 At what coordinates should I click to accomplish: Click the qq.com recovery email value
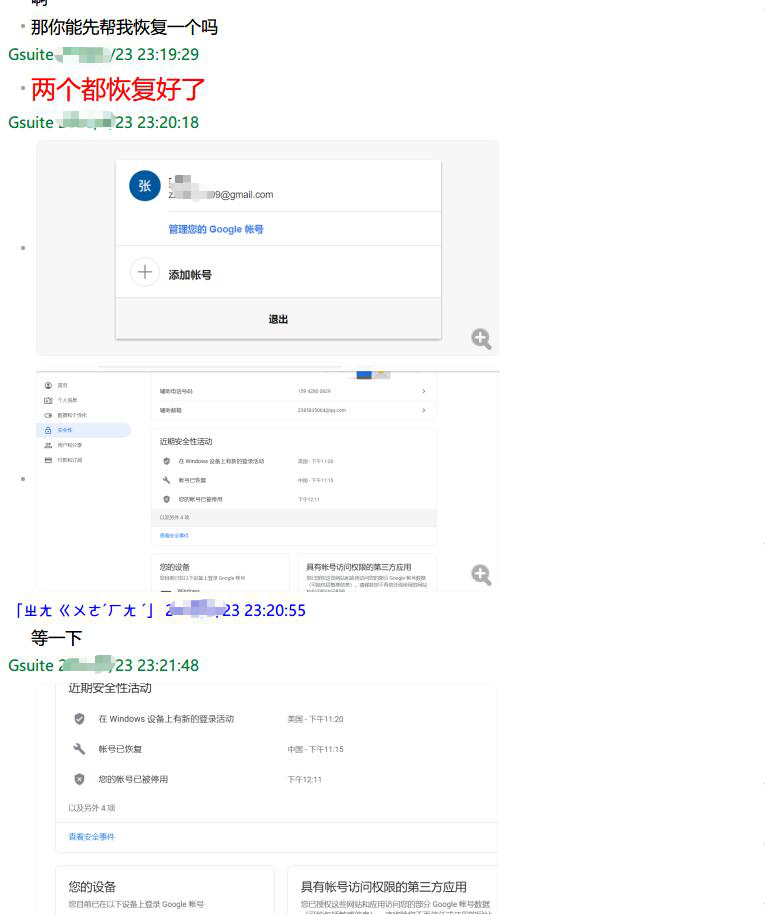click(x=322, y=410)
